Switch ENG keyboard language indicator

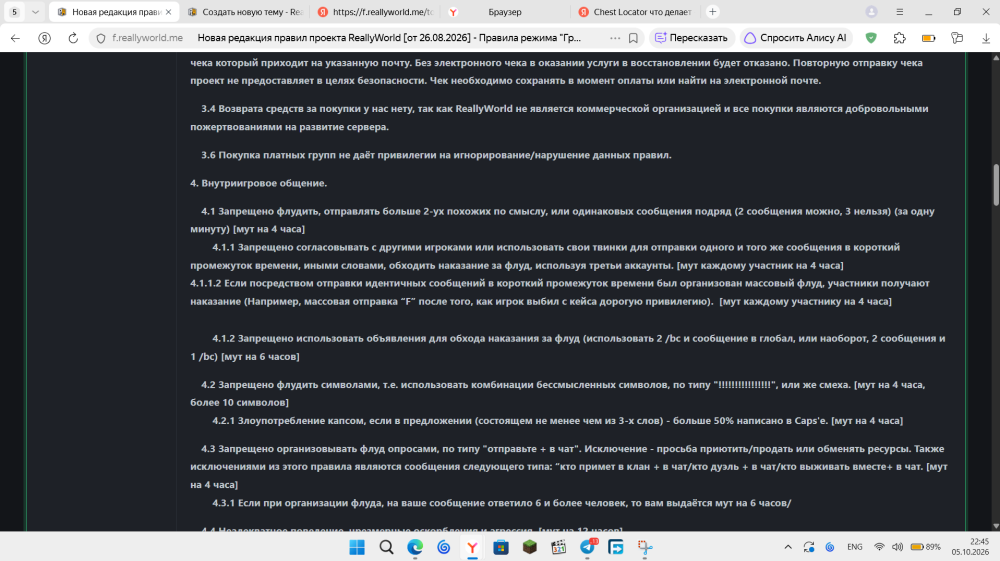[x=855, y=547]
